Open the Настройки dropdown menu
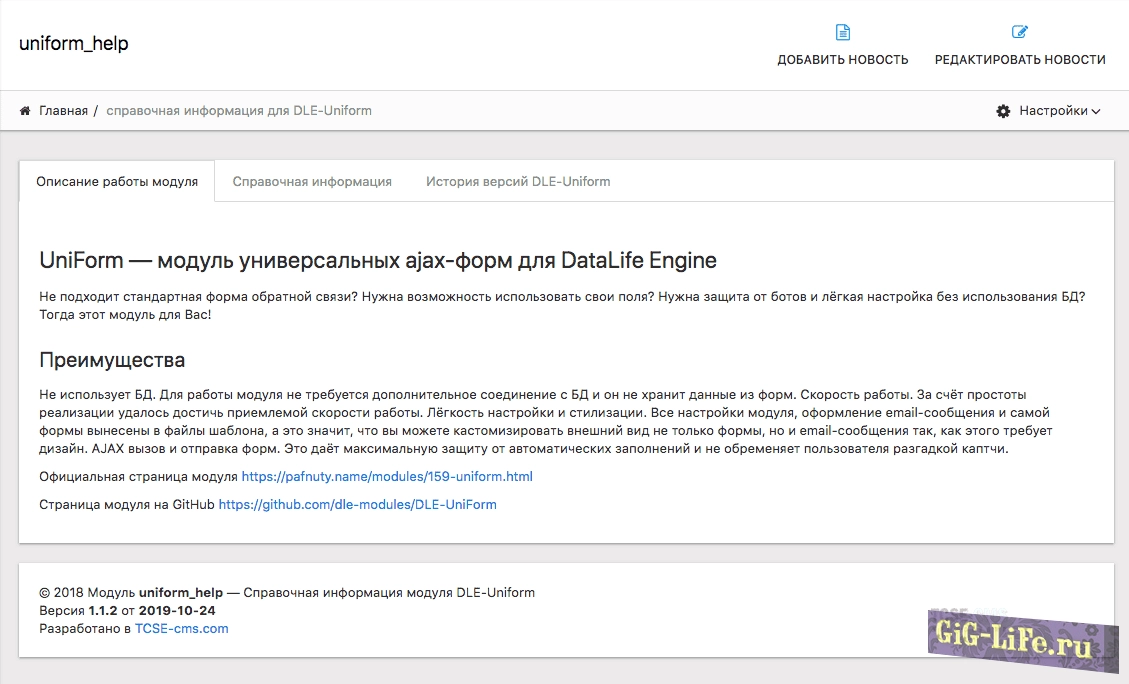The height and width of the screenshot is (684, 1129). [1053, 111]
